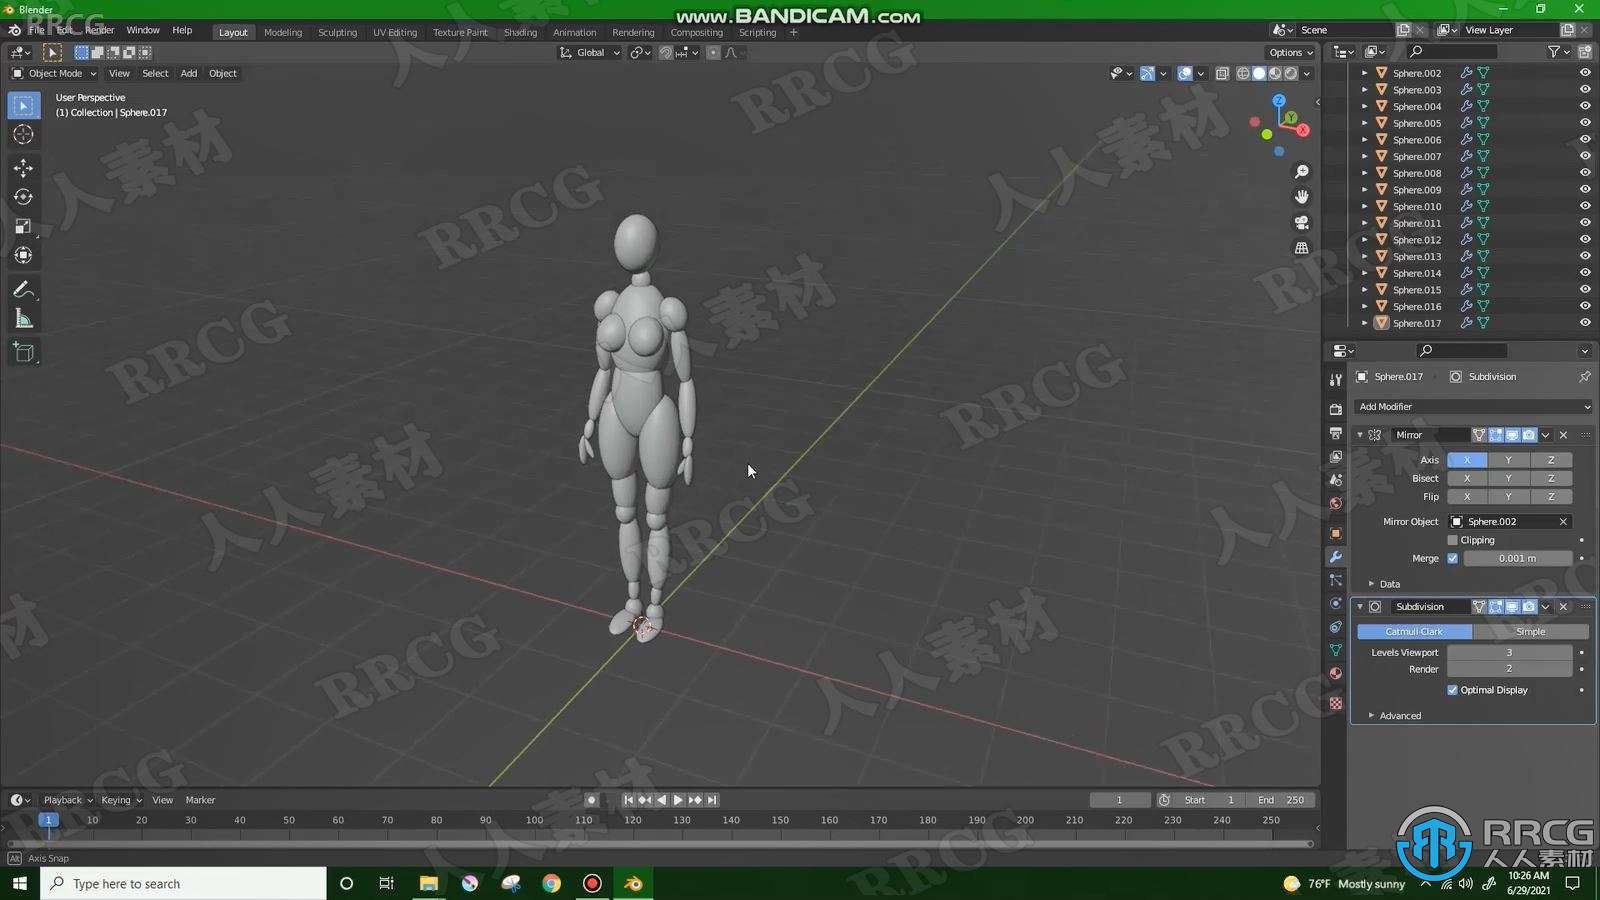This screenshot has height=900, width=1600.
Task: Open the Add Modifier dropdown
Action: click(1473, 407)
